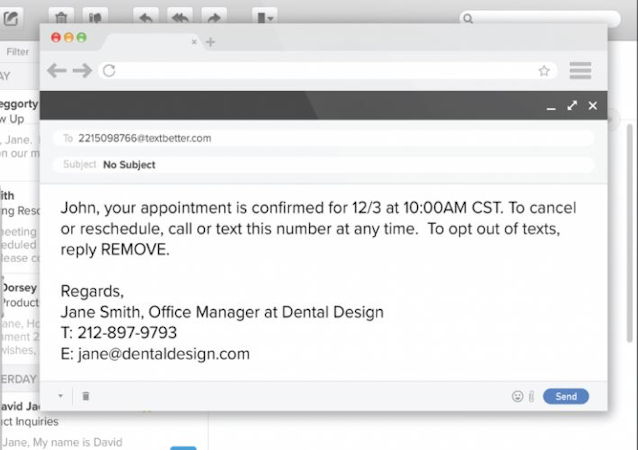Click the compose new message icon
The image size is (638, 450).
click(11, 17)
